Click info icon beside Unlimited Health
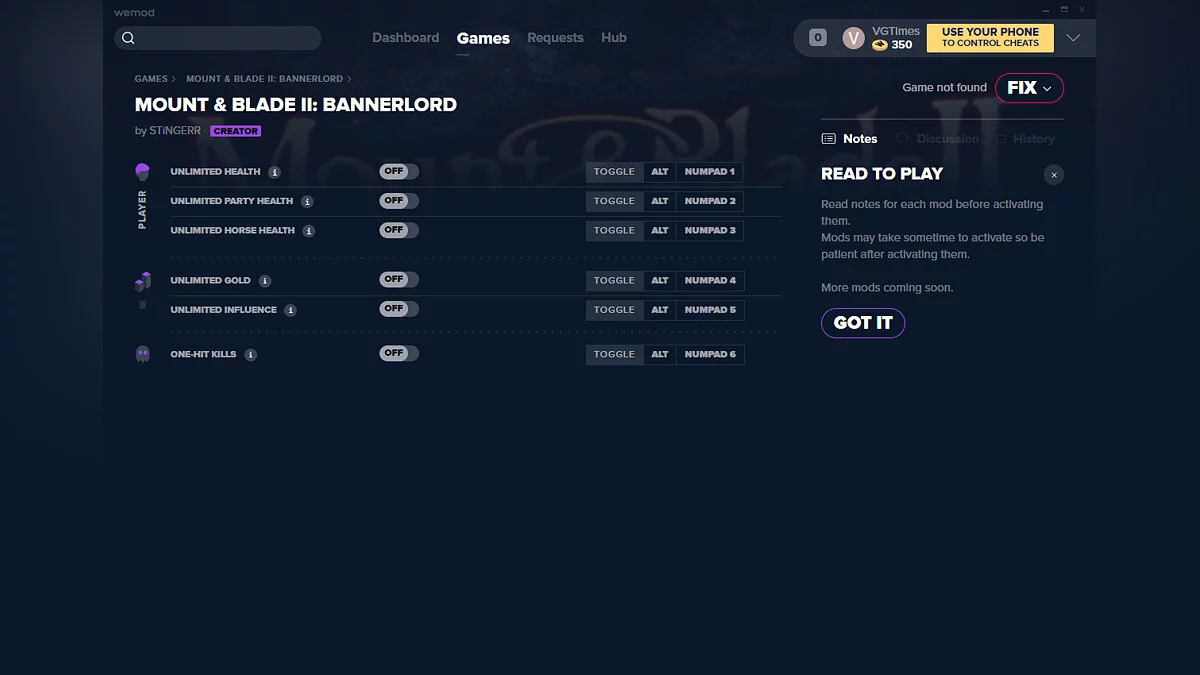Screen dimensions: 1200x675 pos(274,172)
